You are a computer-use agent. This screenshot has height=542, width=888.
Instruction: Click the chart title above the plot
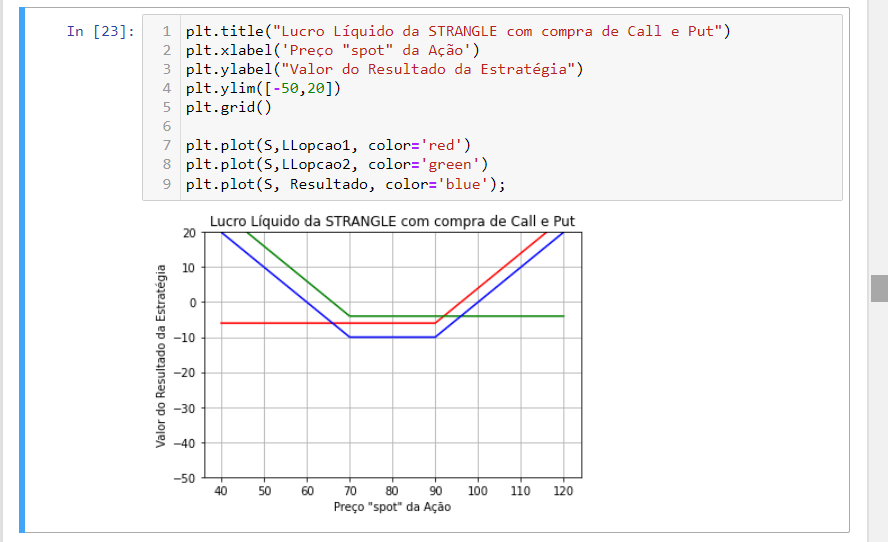(392, 221)
